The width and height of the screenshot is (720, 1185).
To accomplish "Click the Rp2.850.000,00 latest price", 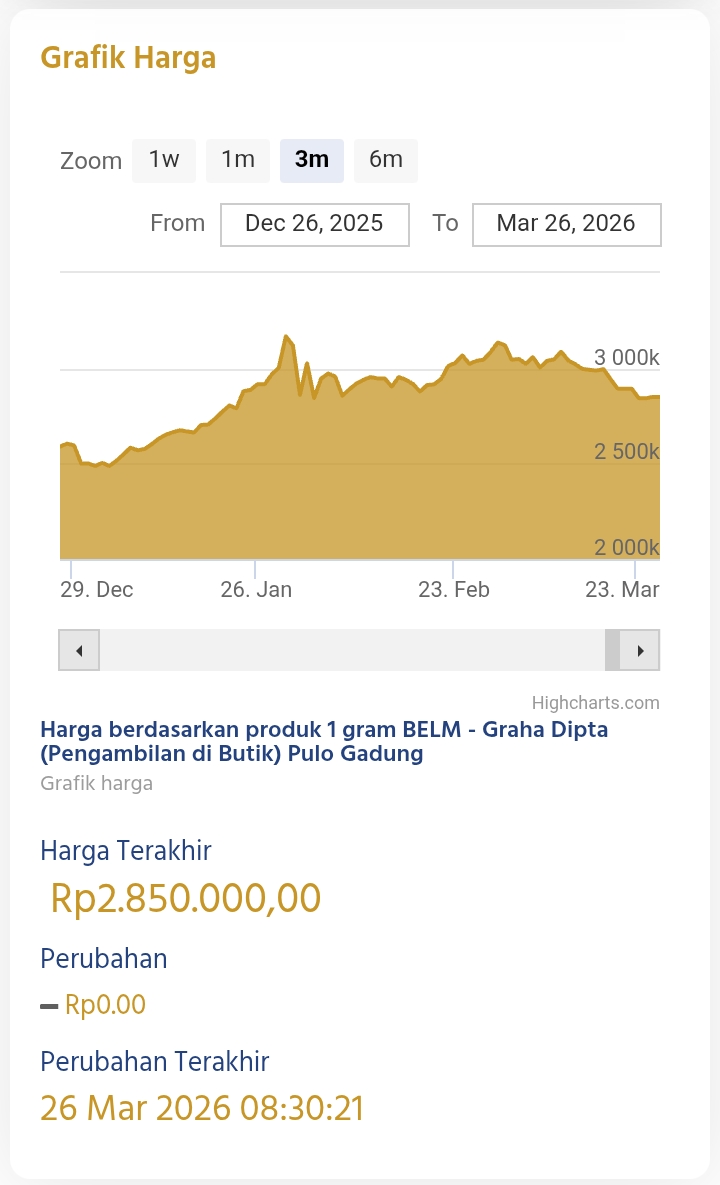I will point(186,898).
